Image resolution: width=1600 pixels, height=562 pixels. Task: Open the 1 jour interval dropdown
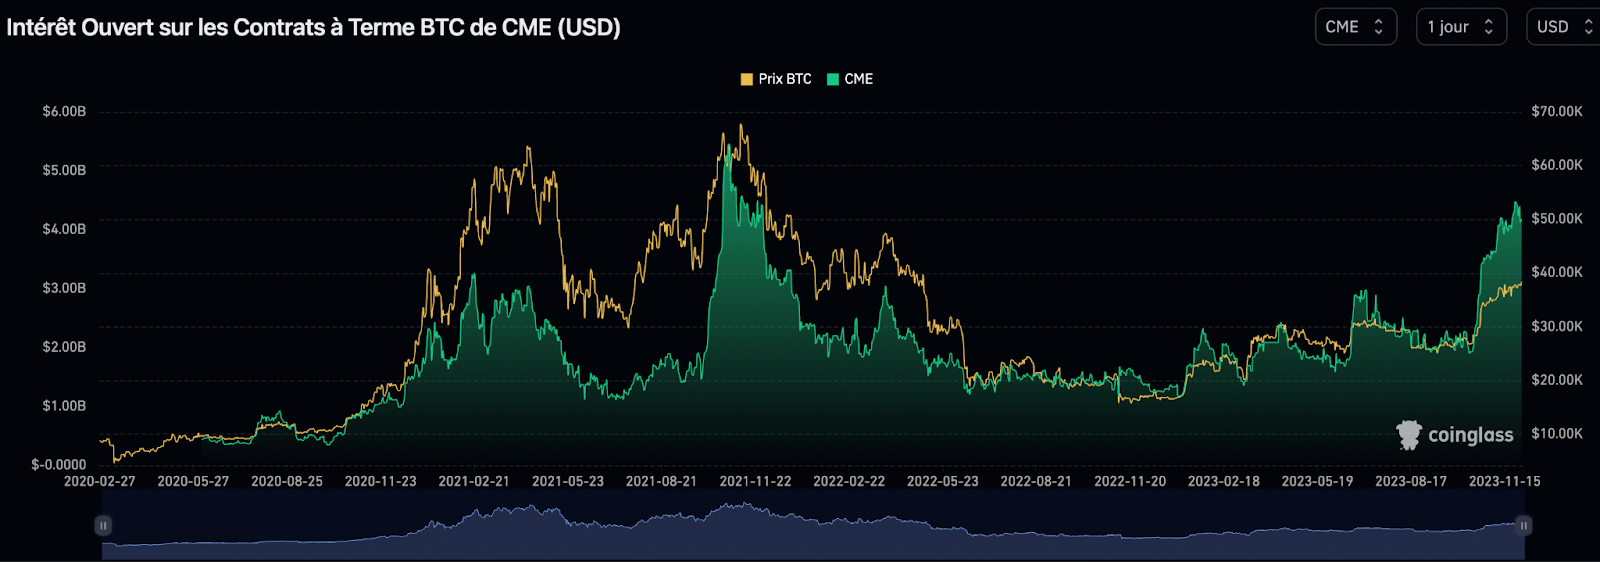click(x=1461, y=27)
